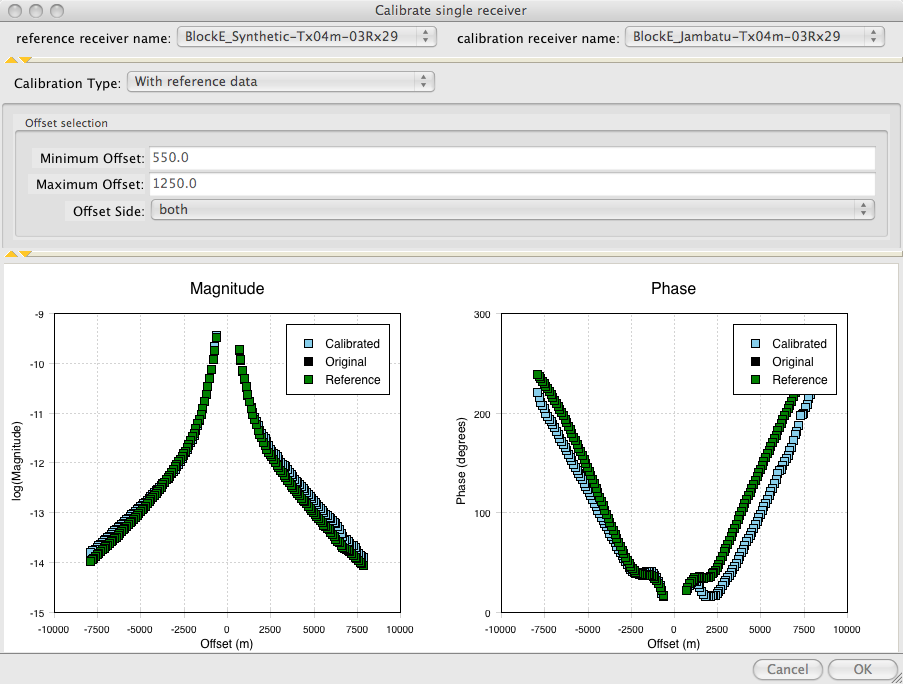Click the "Offset Side:" label
The image size is (903, 684).
coord(109,211)
